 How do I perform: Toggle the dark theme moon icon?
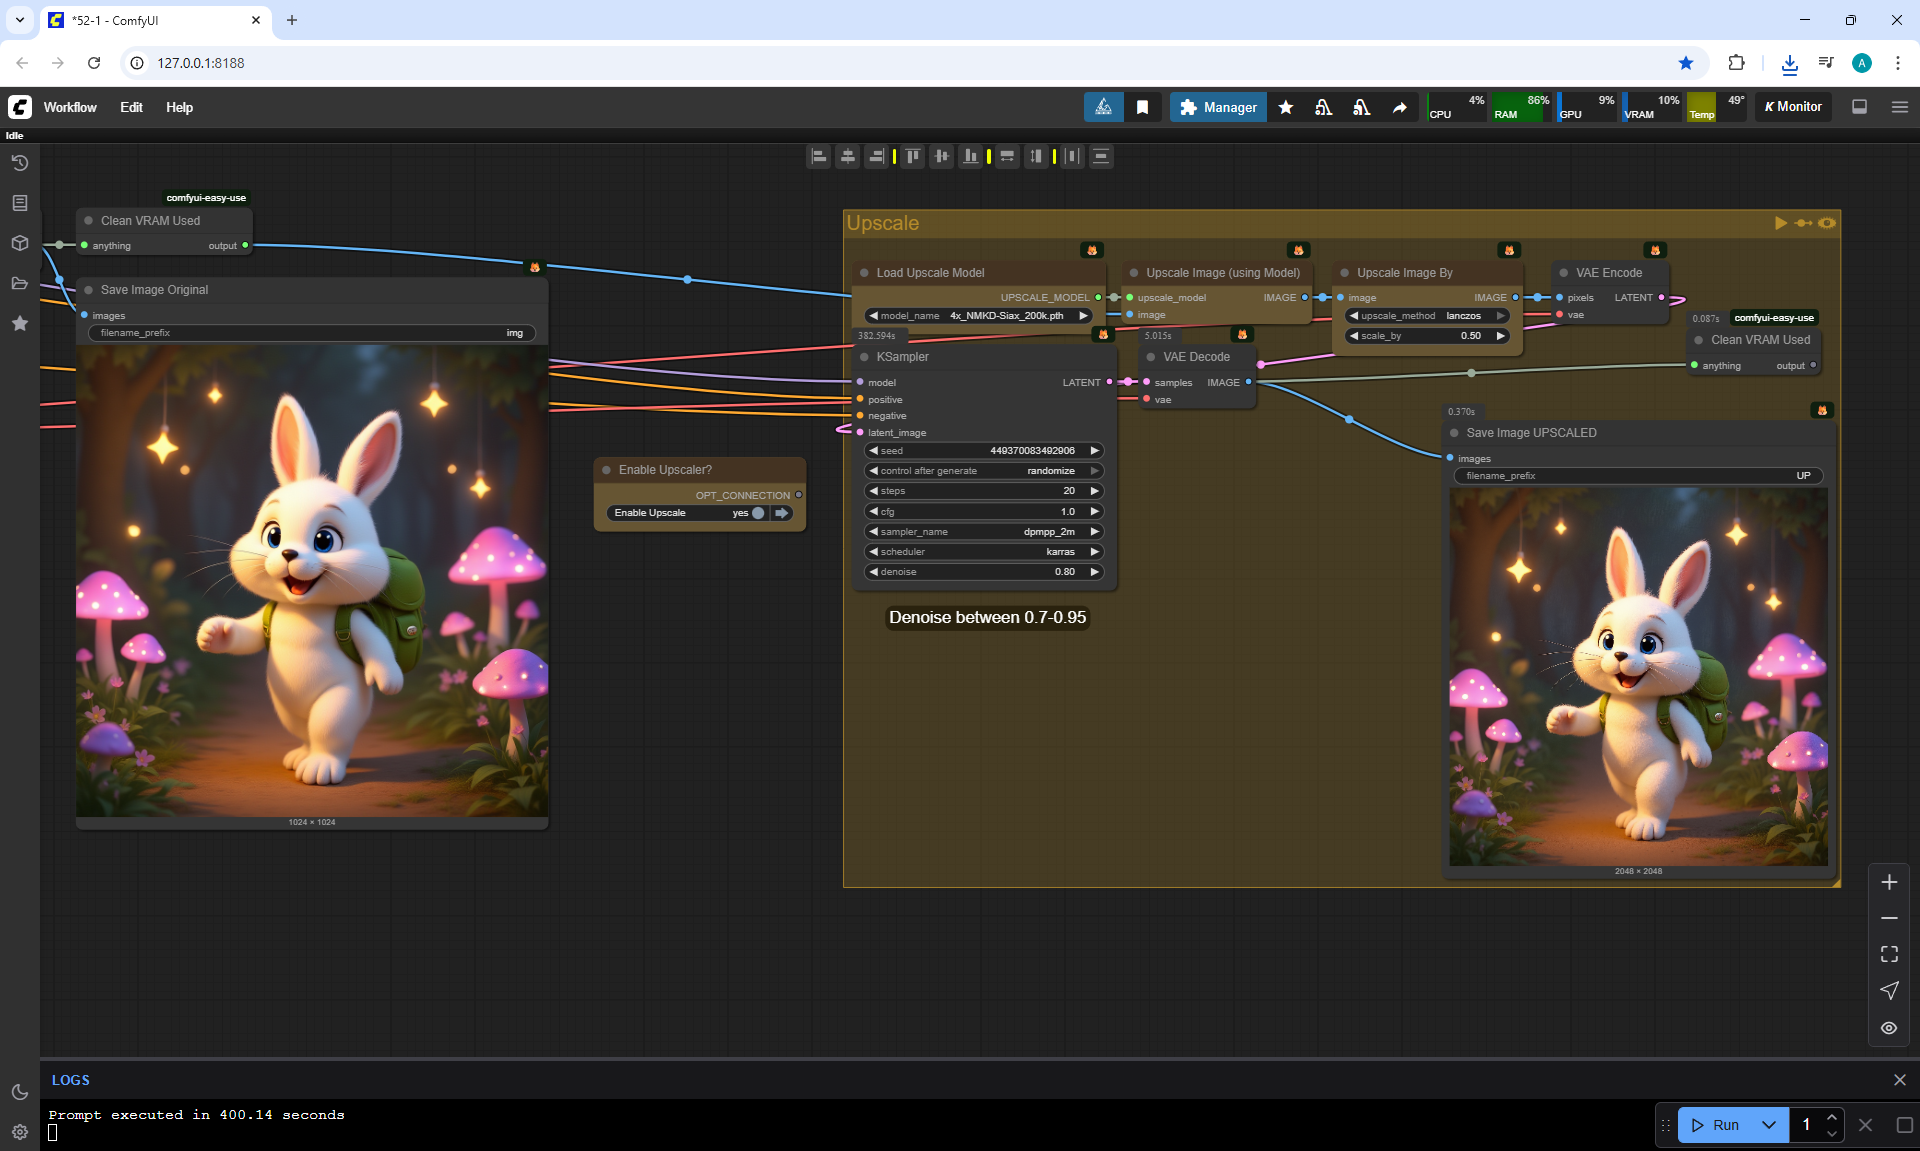click(19, 1092)
